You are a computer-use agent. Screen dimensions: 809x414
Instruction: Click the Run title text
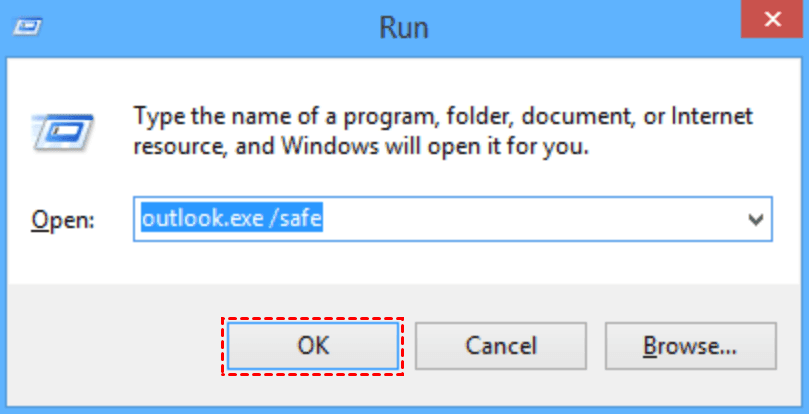click(403, 26)
